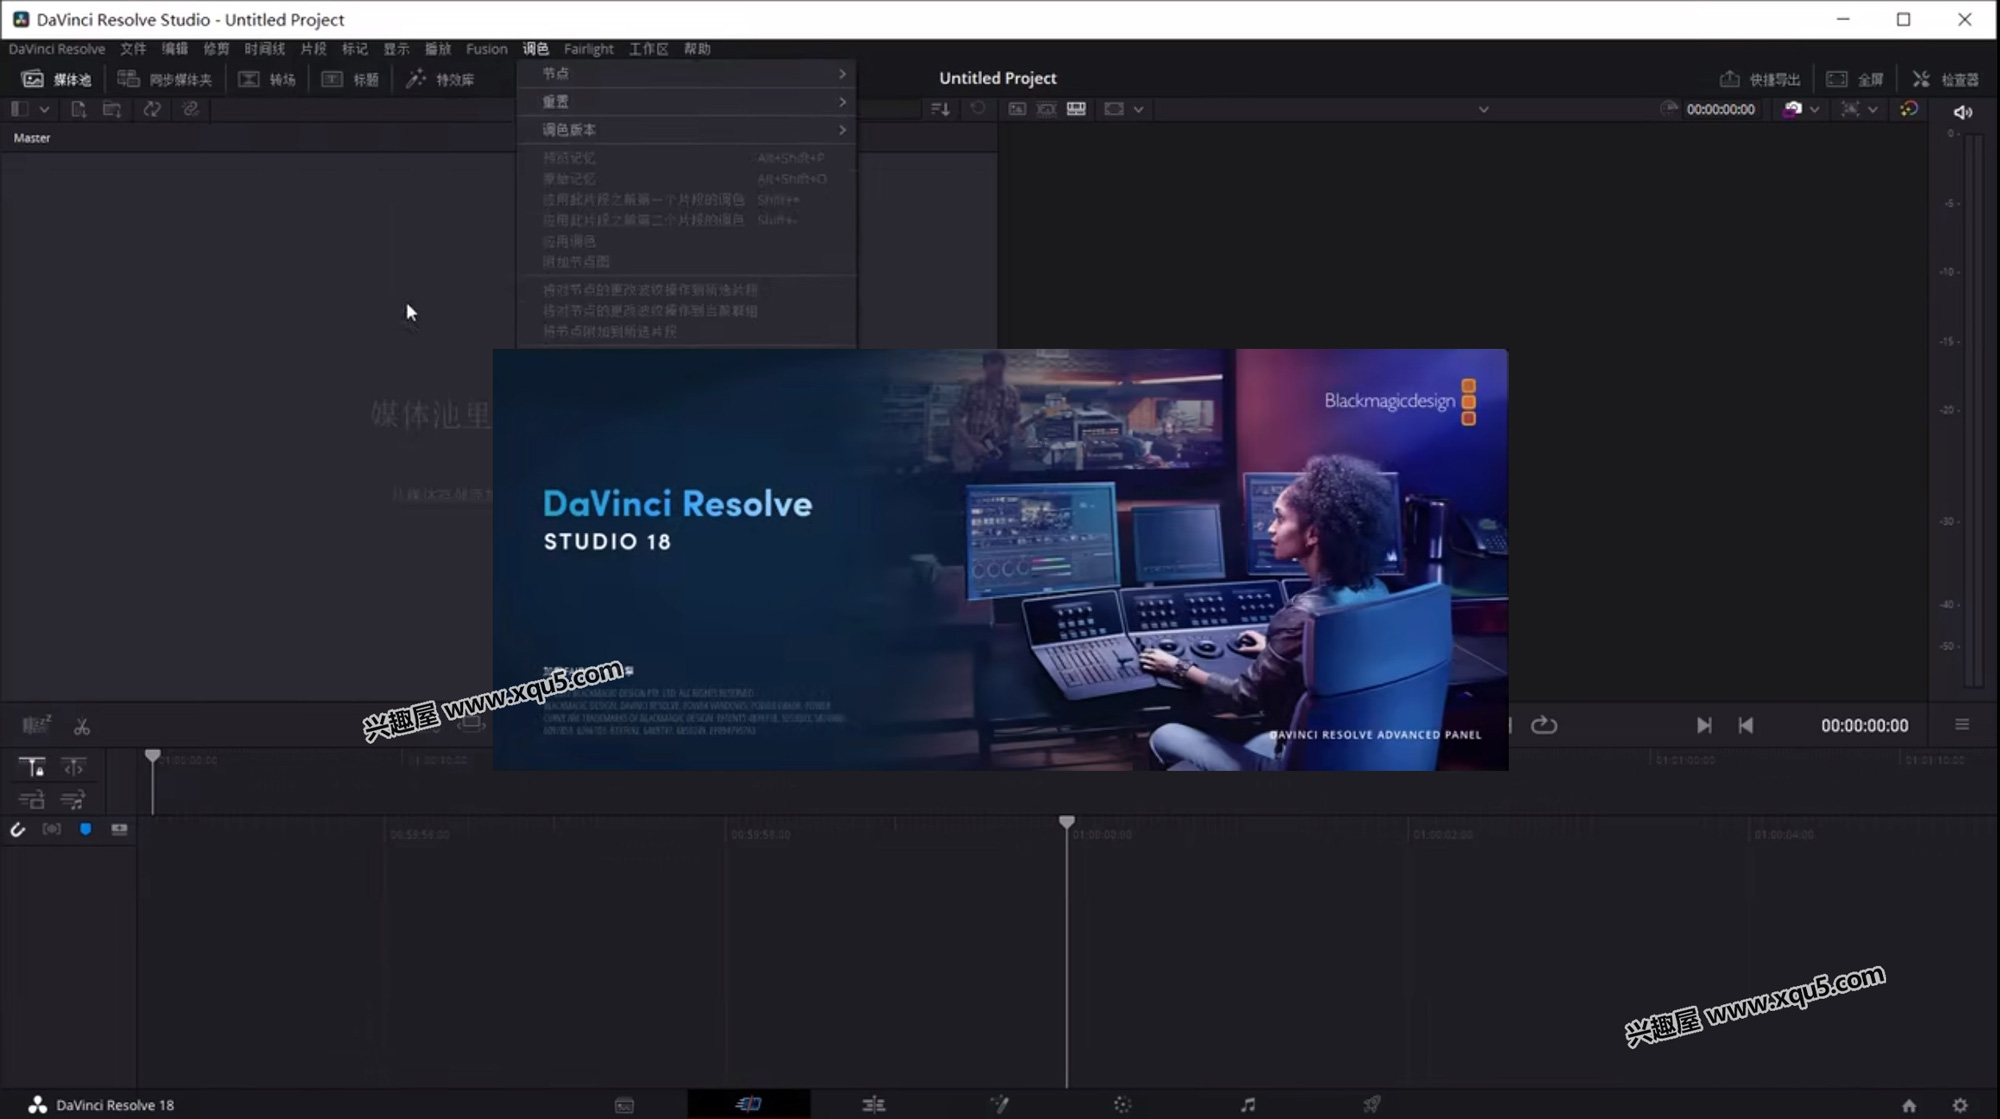The image size is (2000, 1119).
Task: Click the Boring Detector icon
Action: click(x=36, y=725)
